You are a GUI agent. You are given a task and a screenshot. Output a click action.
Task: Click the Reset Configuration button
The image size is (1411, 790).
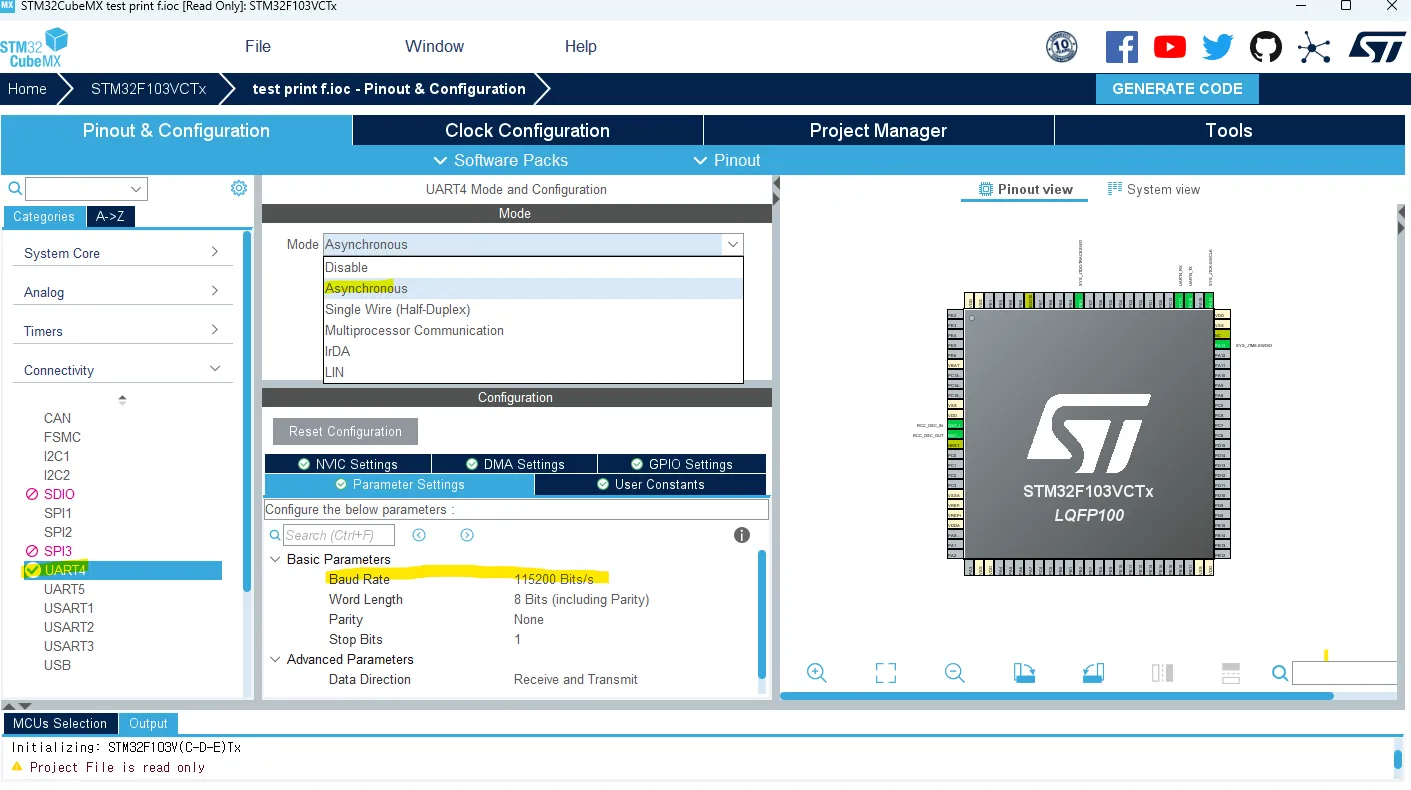(x=345, y=431)
